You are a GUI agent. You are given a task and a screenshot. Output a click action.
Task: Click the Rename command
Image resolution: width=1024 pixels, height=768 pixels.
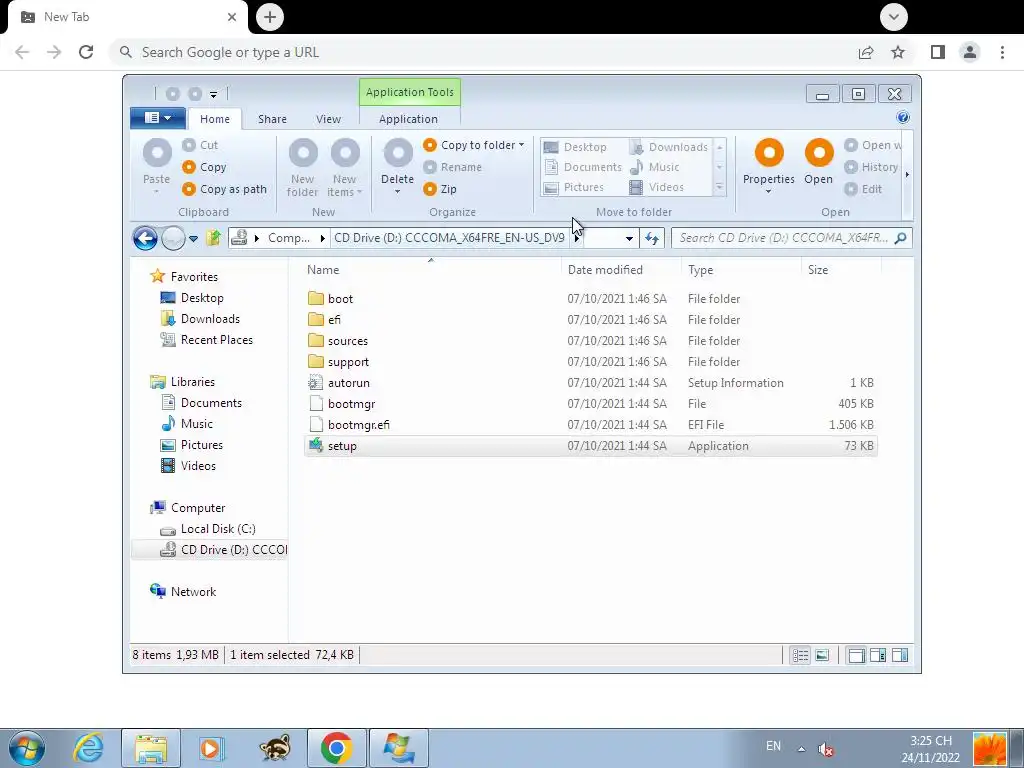(x=453, y=167)
